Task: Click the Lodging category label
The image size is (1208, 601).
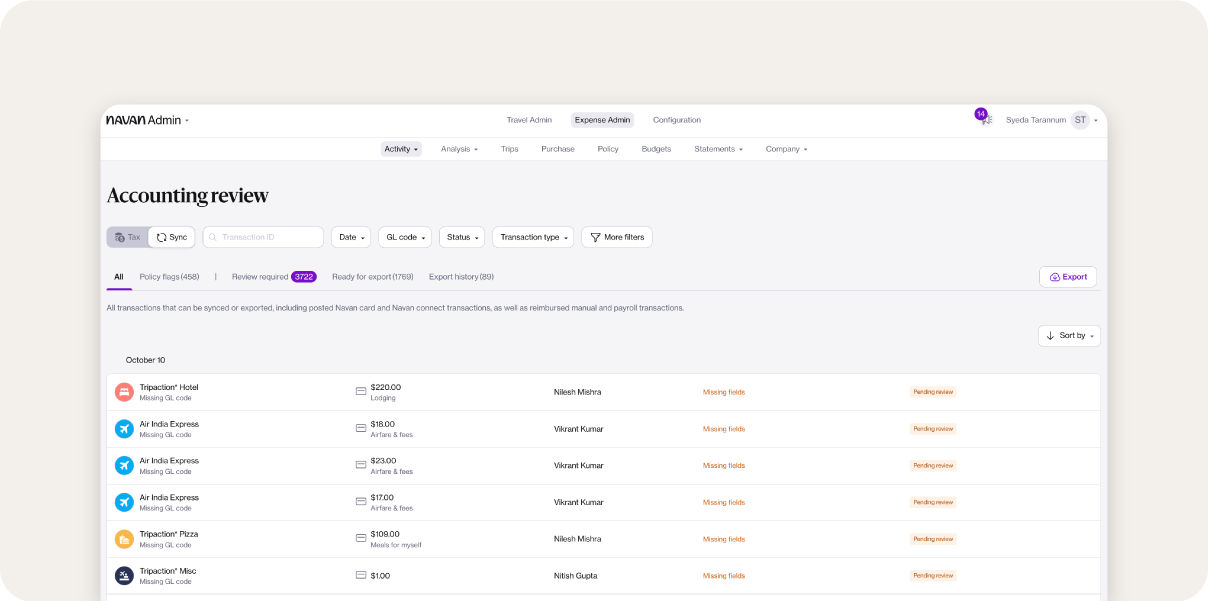Action: (x=383, y=398)
